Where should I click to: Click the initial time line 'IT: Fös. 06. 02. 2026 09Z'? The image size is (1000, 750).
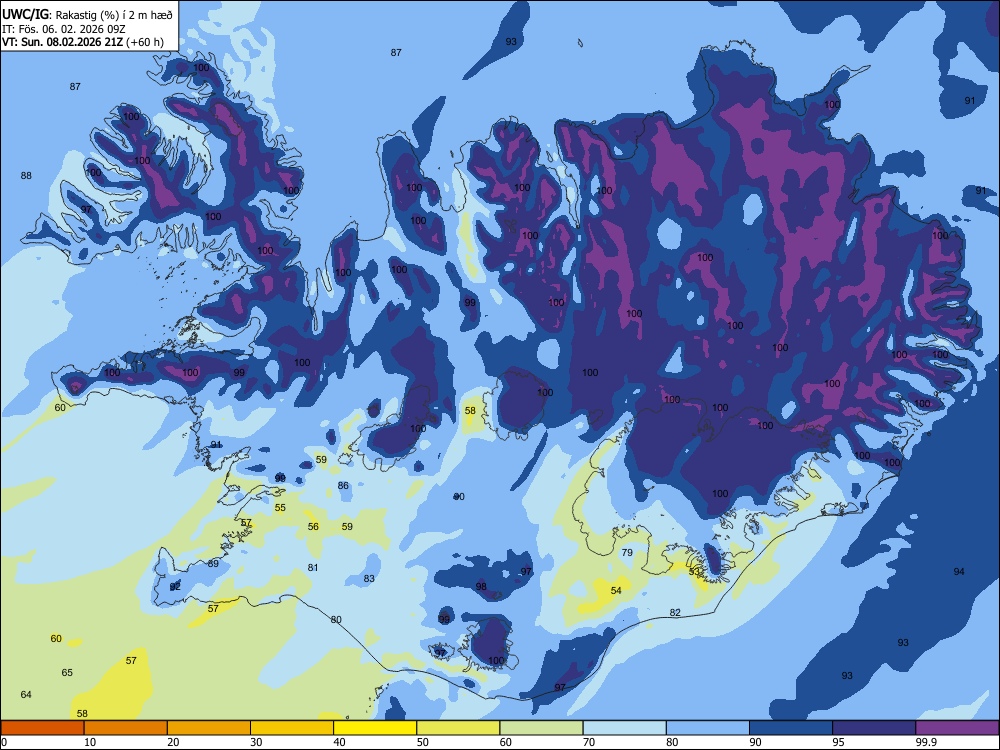[63, 29]
